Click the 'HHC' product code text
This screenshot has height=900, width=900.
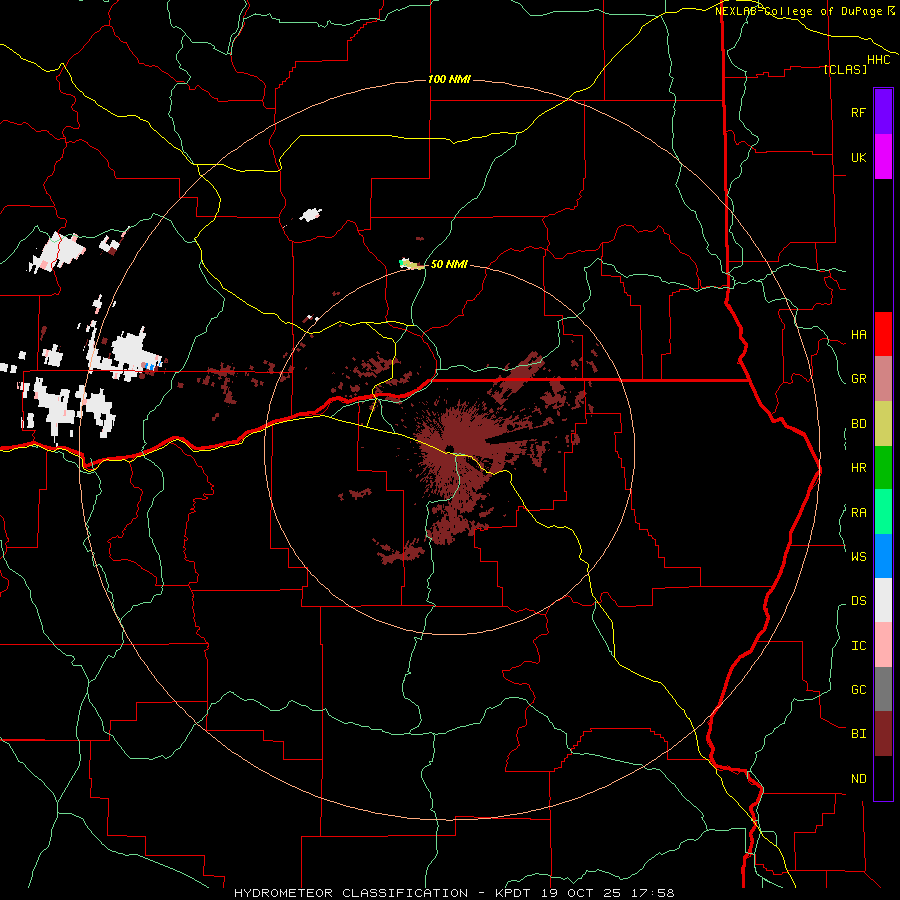pos(879,60)
